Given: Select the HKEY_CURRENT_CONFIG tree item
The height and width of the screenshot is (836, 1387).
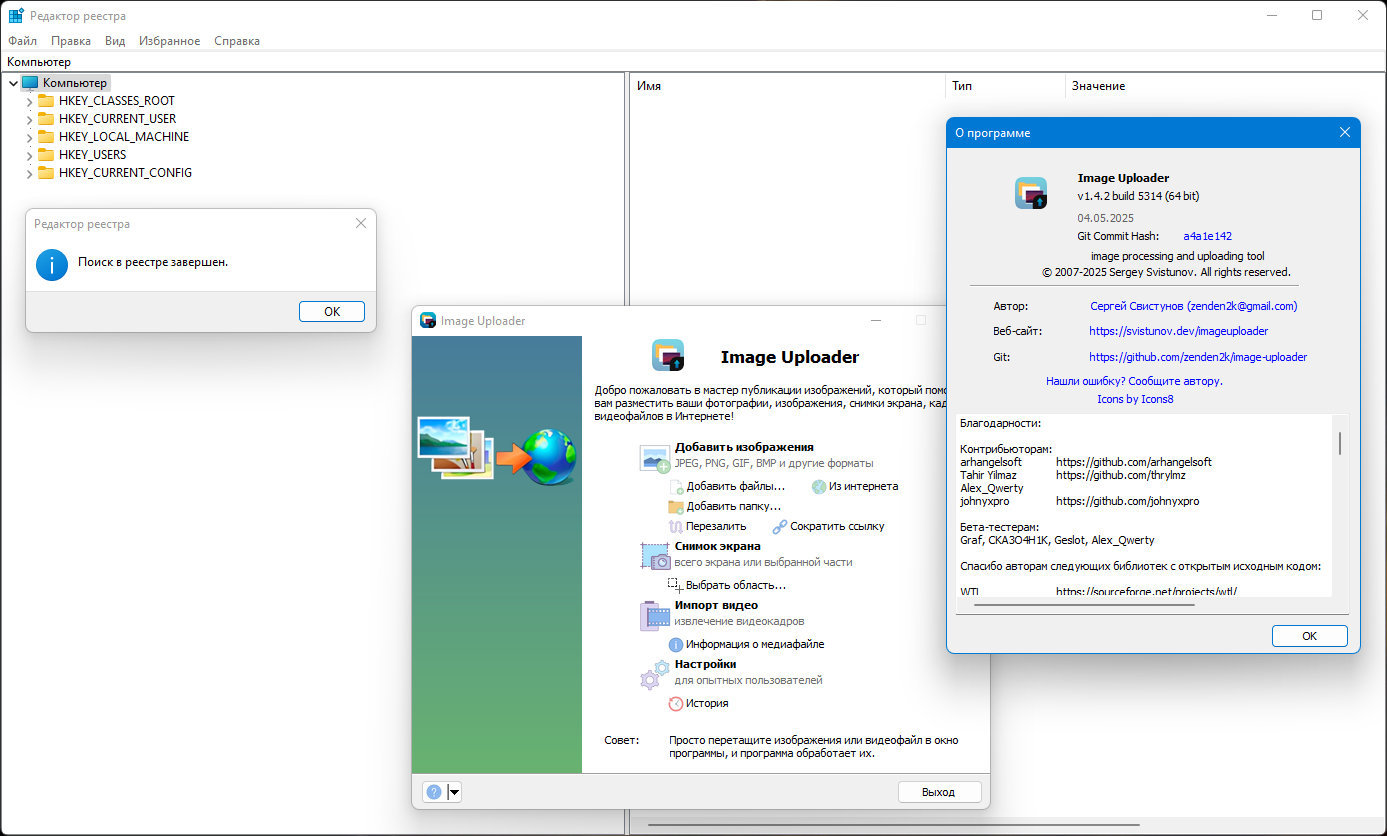Looking at the screenshot, I should click(x=125, y=173).
